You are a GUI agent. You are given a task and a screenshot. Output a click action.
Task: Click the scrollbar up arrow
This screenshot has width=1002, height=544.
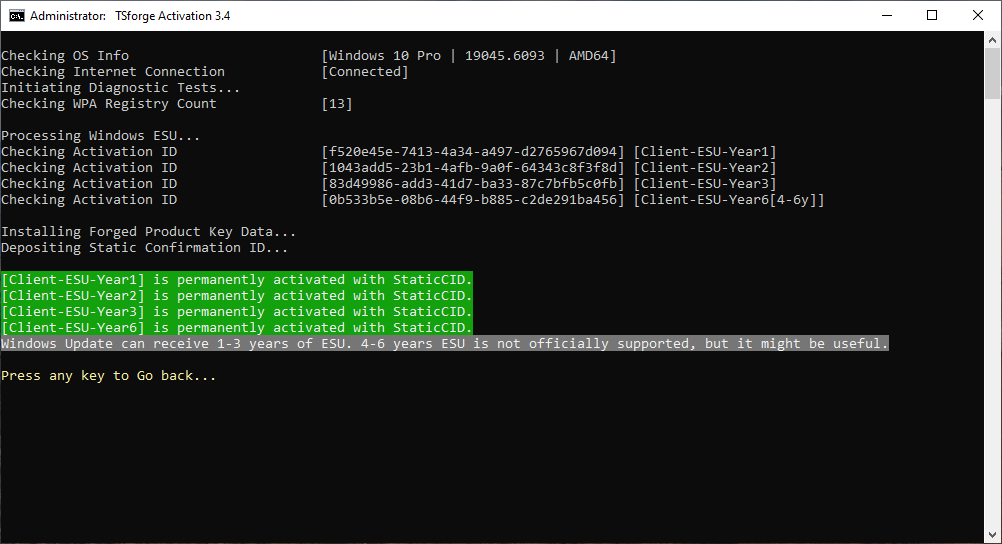tap(992, 40)
